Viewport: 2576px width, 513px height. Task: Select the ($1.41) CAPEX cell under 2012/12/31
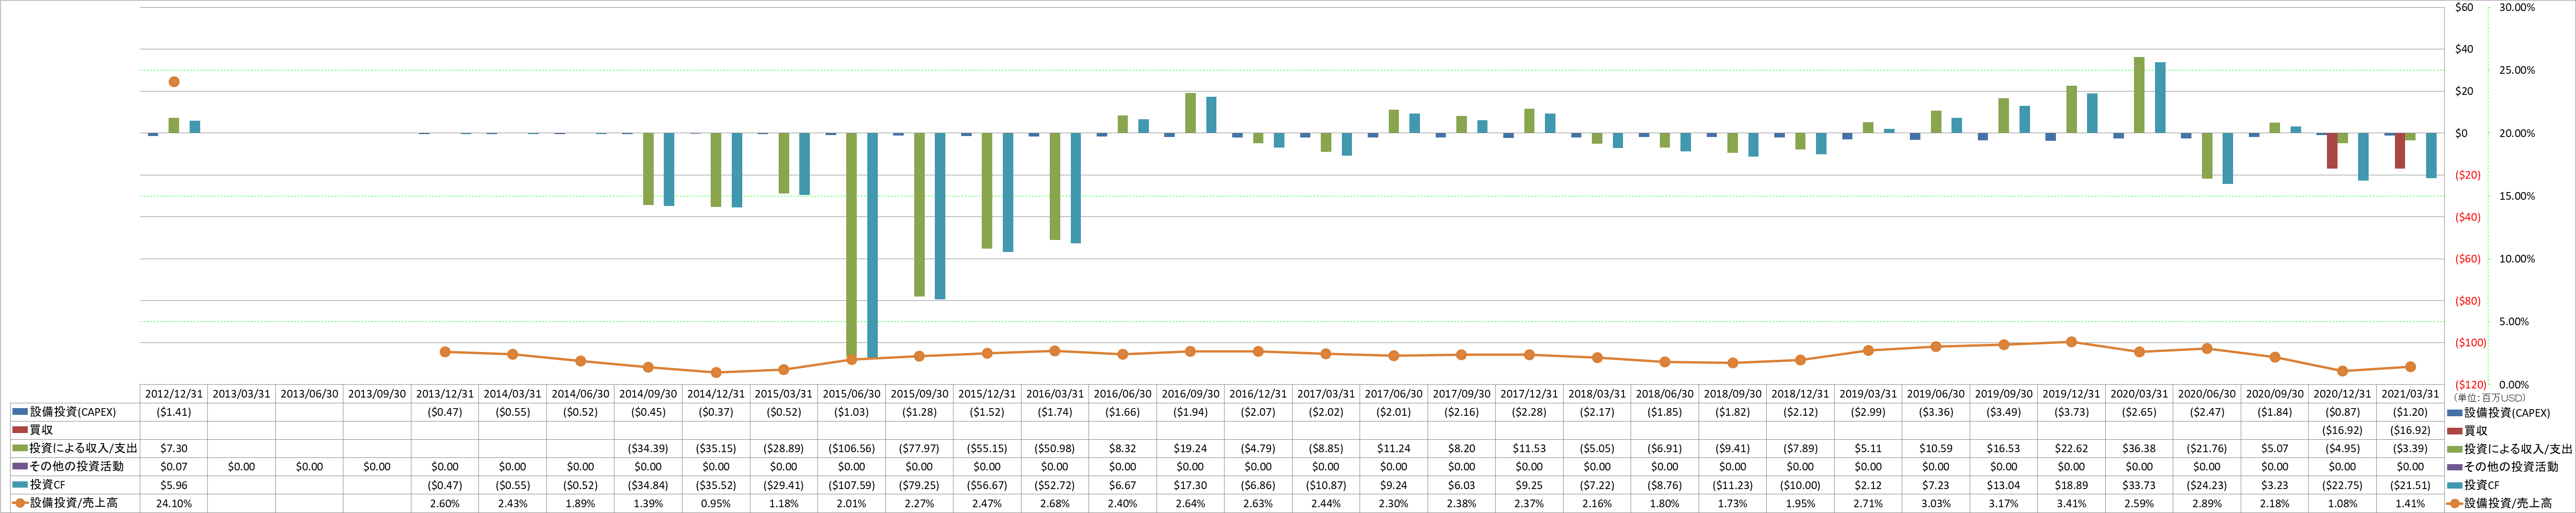174,412
